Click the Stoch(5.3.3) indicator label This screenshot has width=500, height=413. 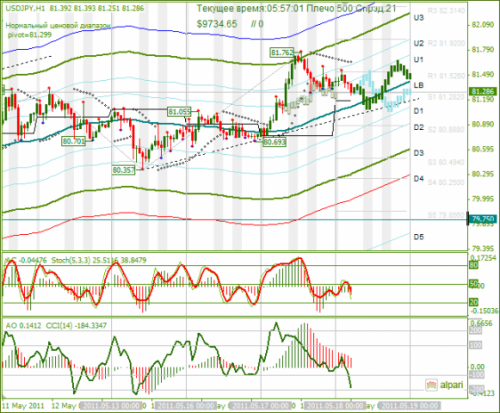[x=71, y=260]
